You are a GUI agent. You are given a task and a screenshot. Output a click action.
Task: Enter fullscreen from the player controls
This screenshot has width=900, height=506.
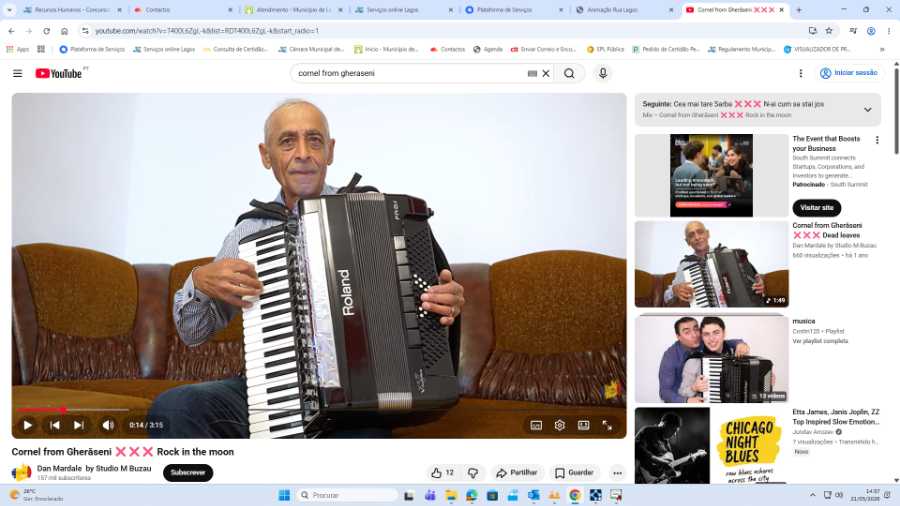pos(607,425)
